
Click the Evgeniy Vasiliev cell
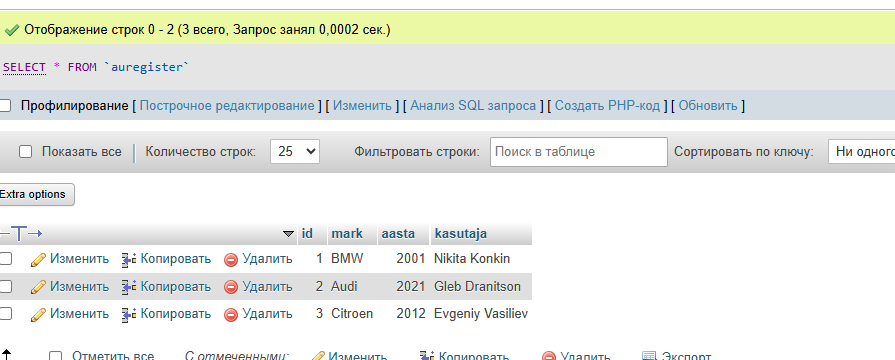click(x=481, y=314)
